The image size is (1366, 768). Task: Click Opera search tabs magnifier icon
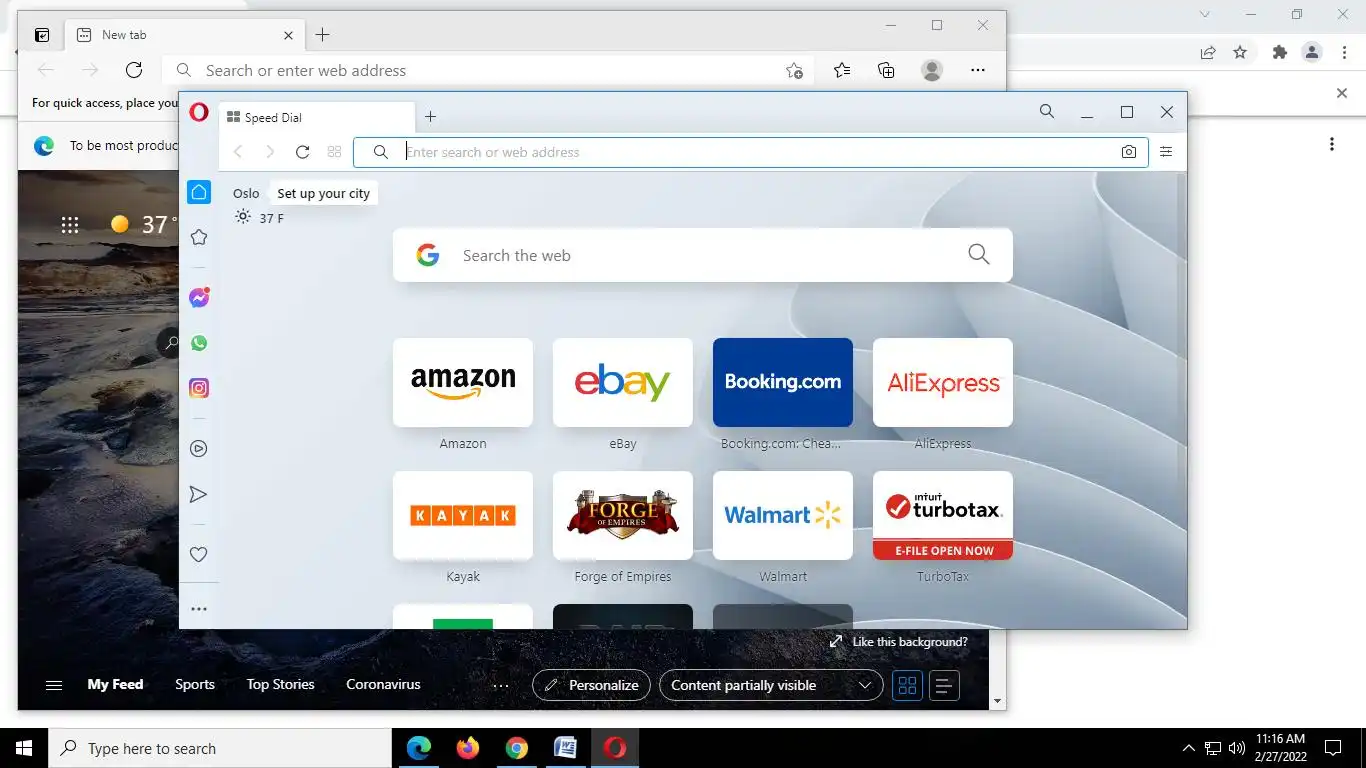(1047, 112)
